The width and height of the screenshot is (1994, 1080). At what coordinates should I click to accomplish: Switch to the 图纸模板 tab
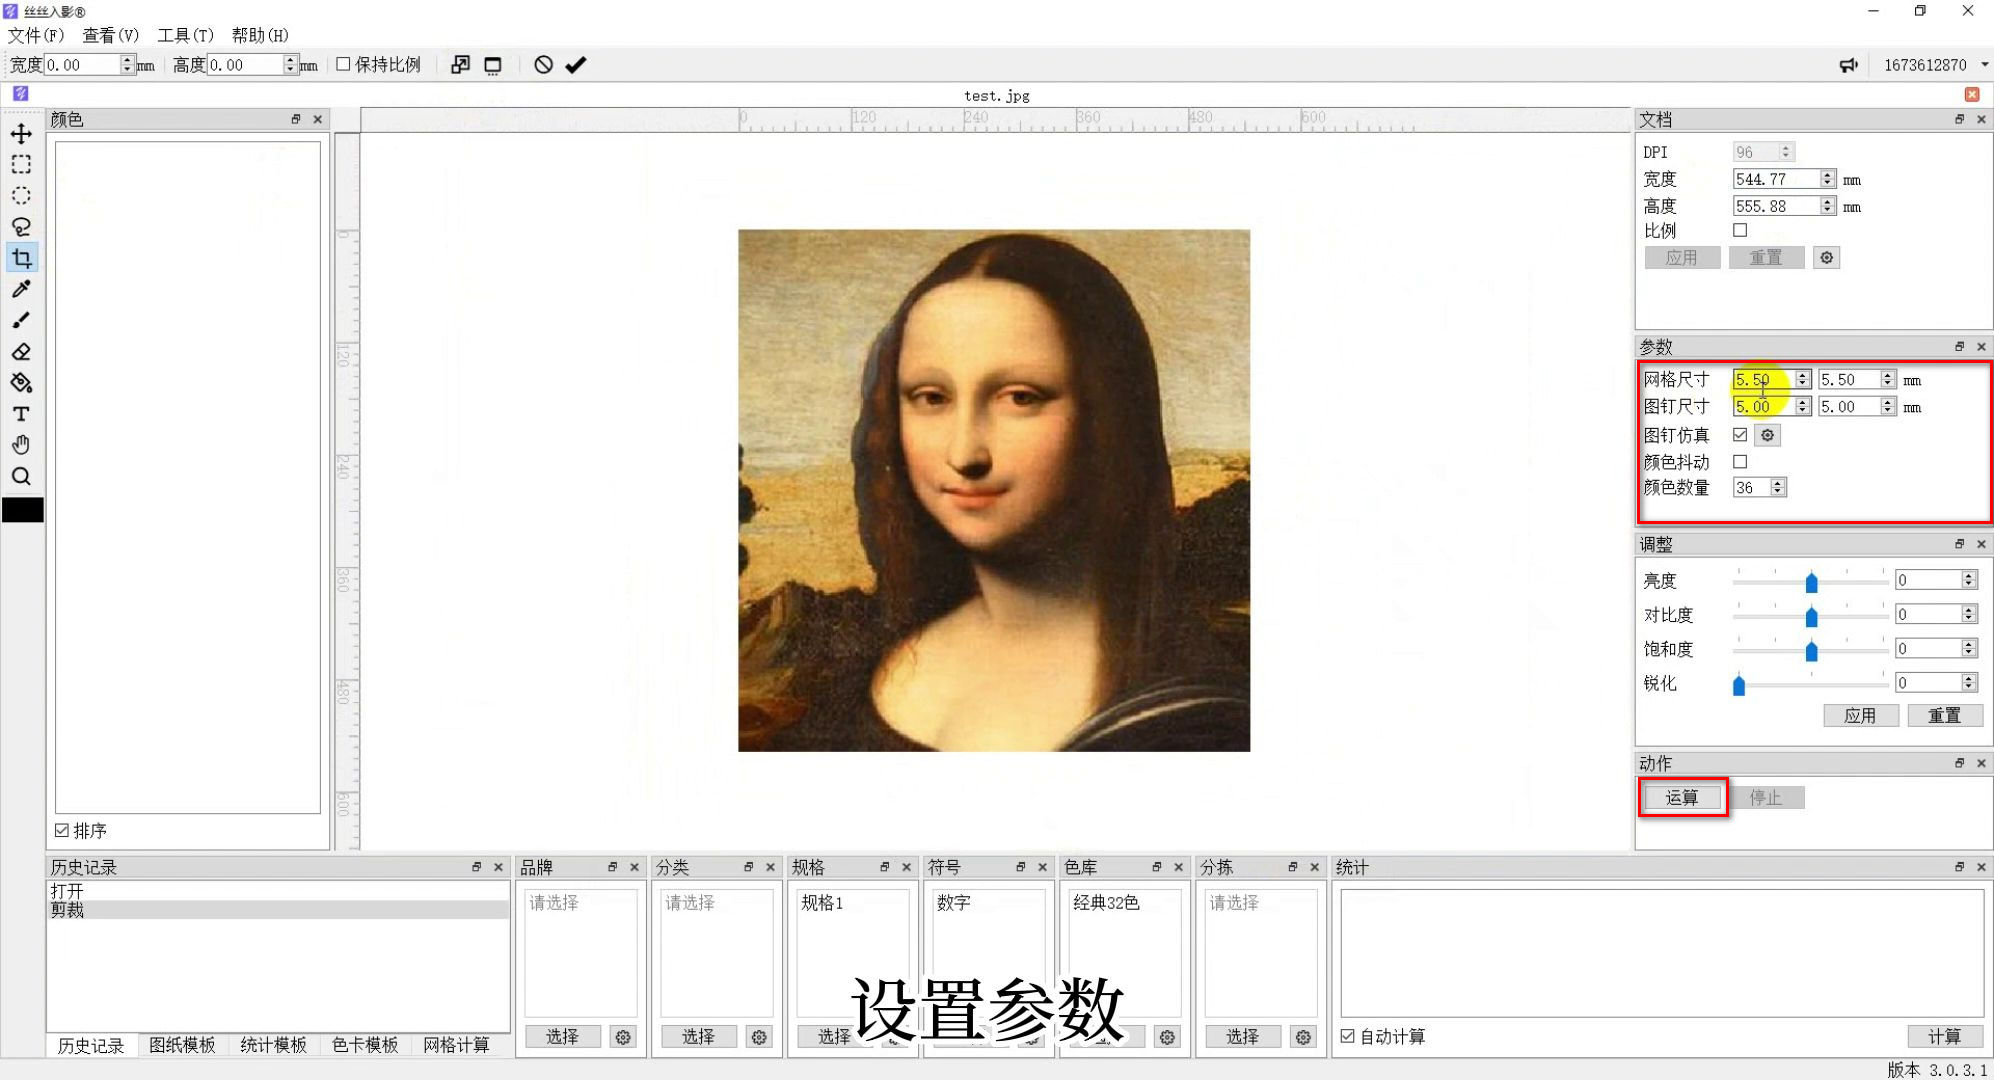tap(182, 1044)
